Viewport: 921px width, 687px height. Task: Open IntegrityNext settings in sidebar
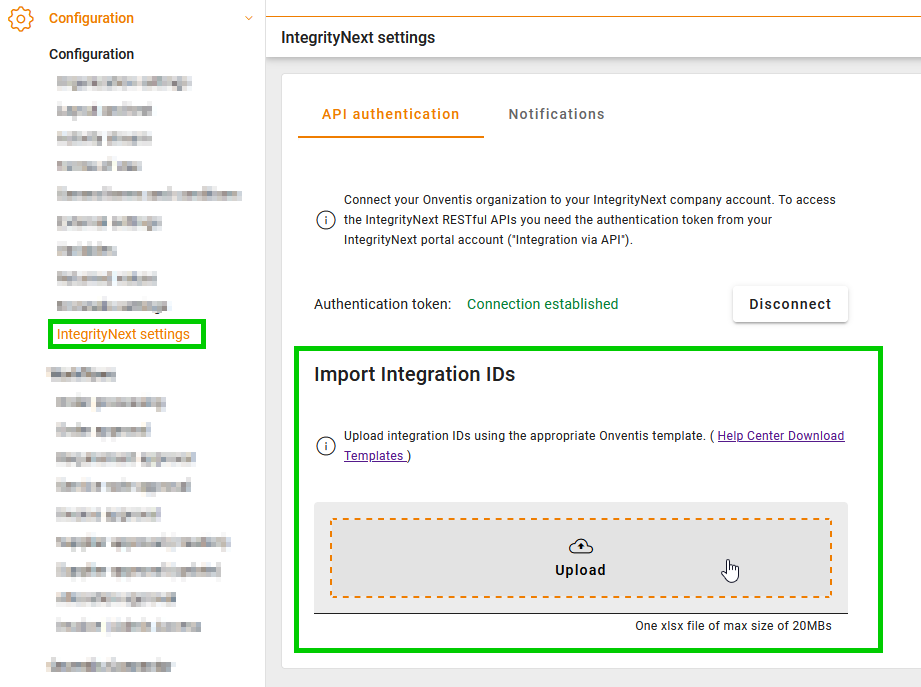123,334
